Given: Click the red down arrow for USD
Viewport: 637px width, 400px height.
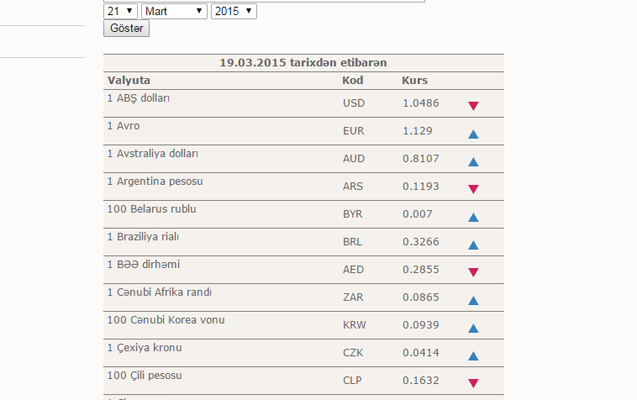Looking at the screenshot, I should (473, 105).
